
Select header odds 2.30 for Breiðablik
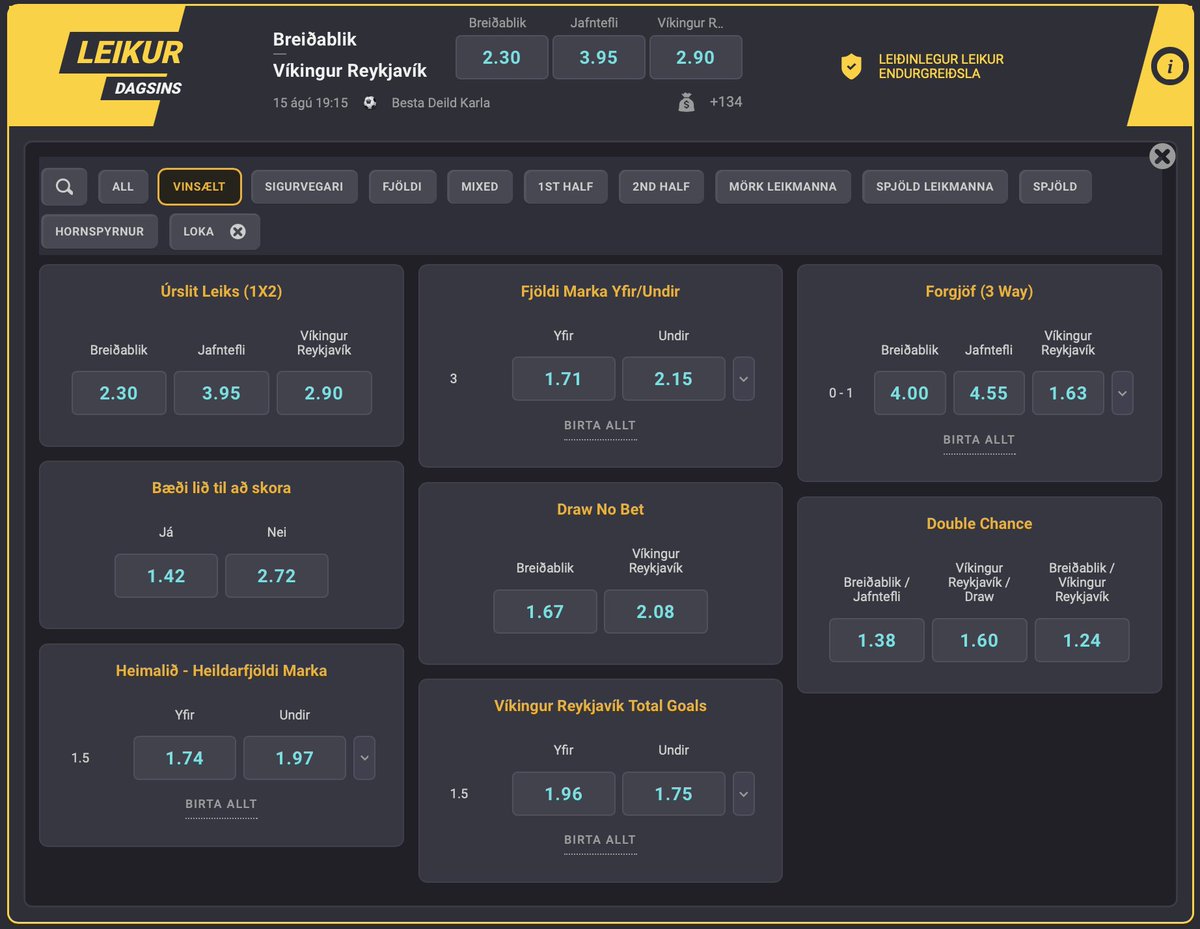[502, 57]
